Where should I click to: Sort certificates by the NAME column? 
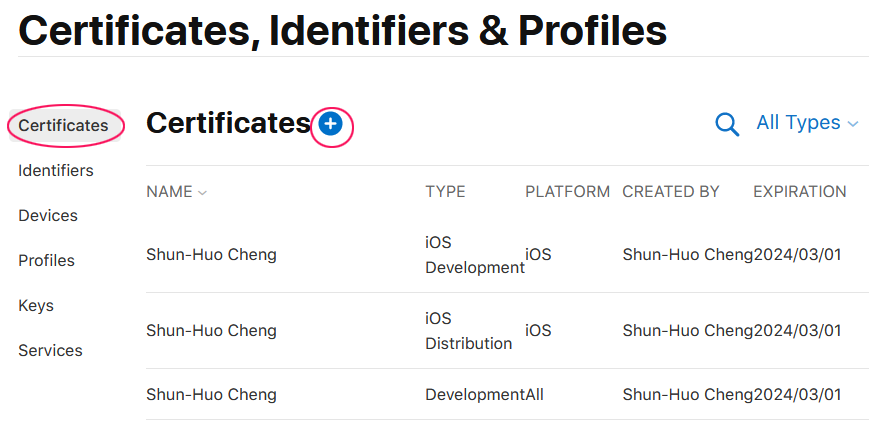(x=176, y=192)
